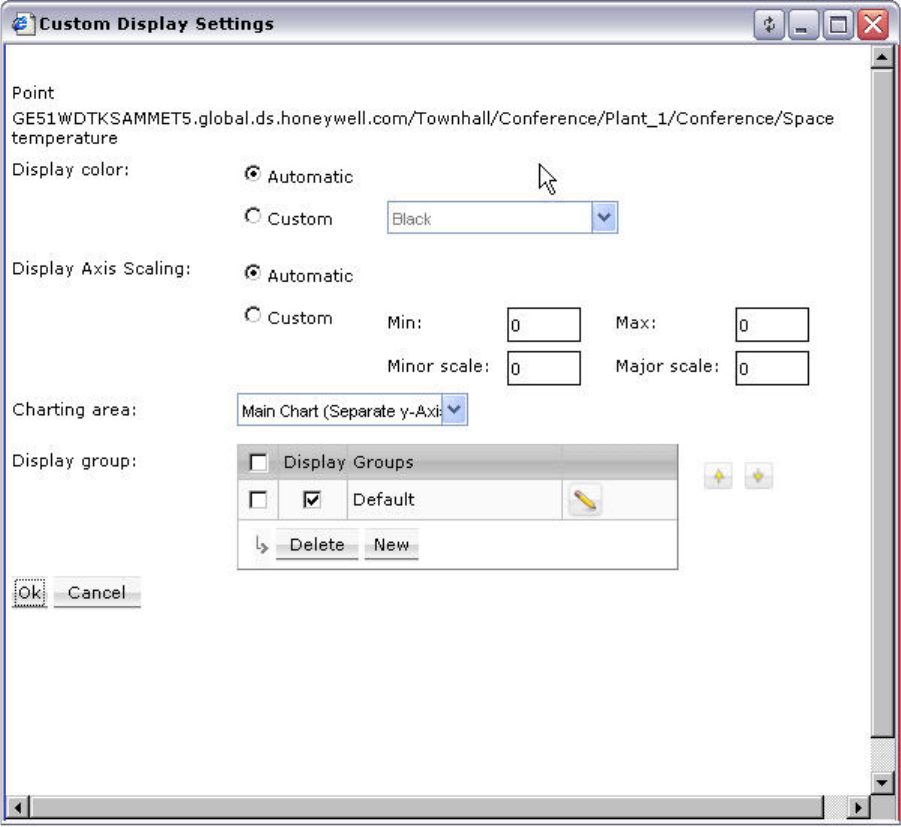
Task: Click the Min value input field
Action: pyautogui.click(x=543, y=325)
